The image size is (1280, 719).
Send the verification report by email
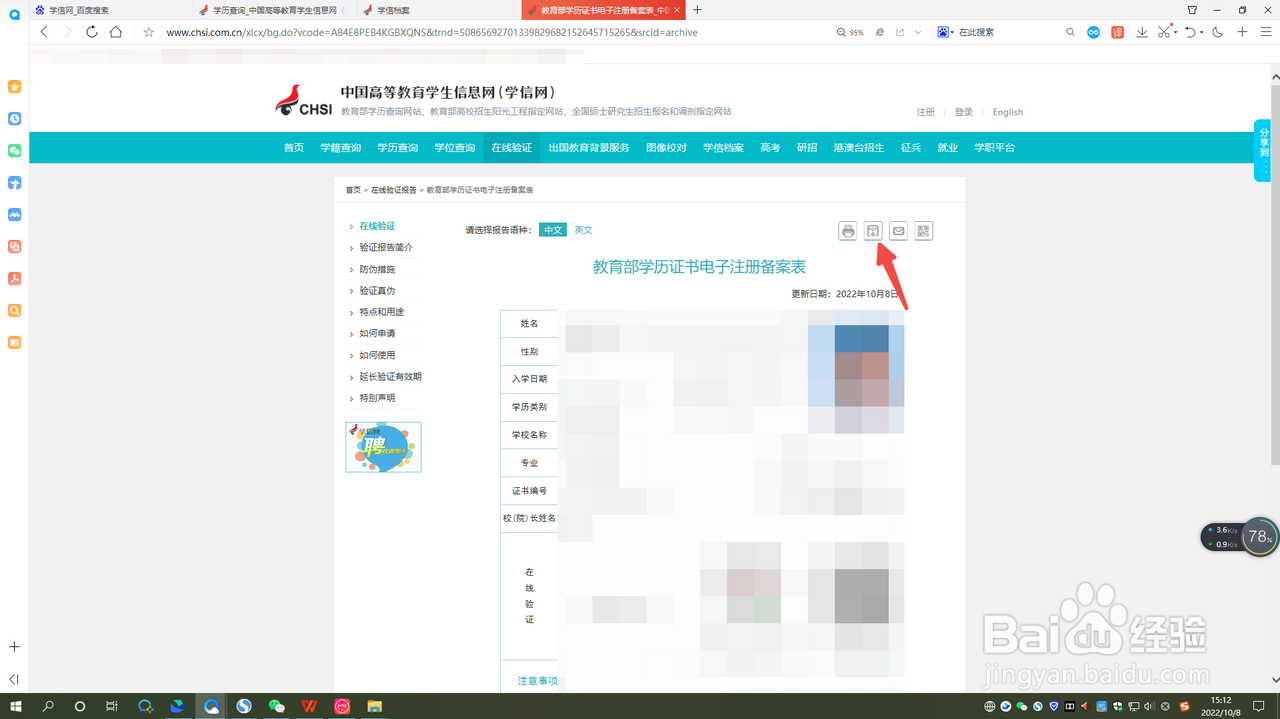897,230
